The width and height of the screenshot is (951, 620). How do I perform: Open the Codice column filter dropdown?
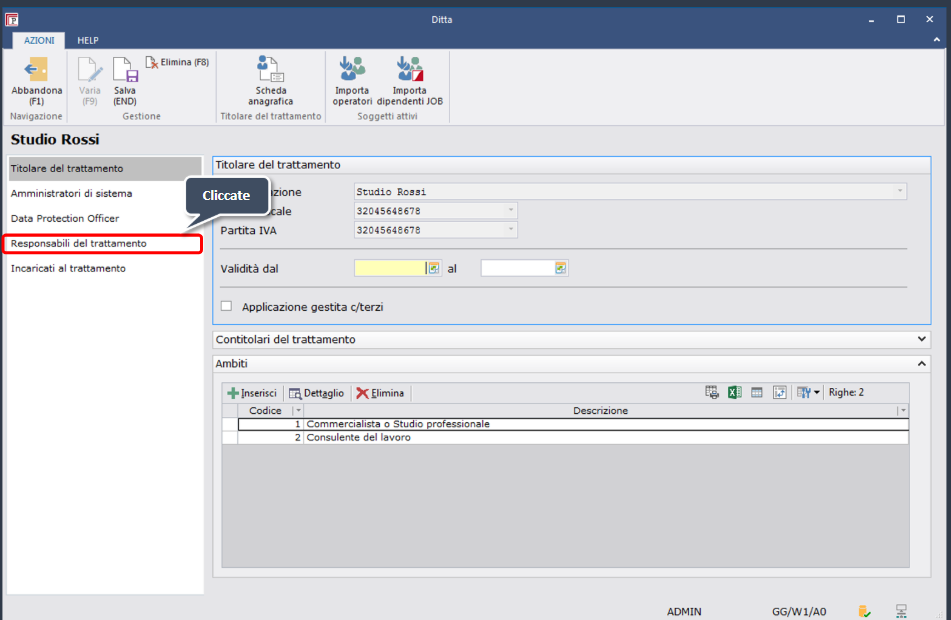pyautogui.click(x=298, y=411)
